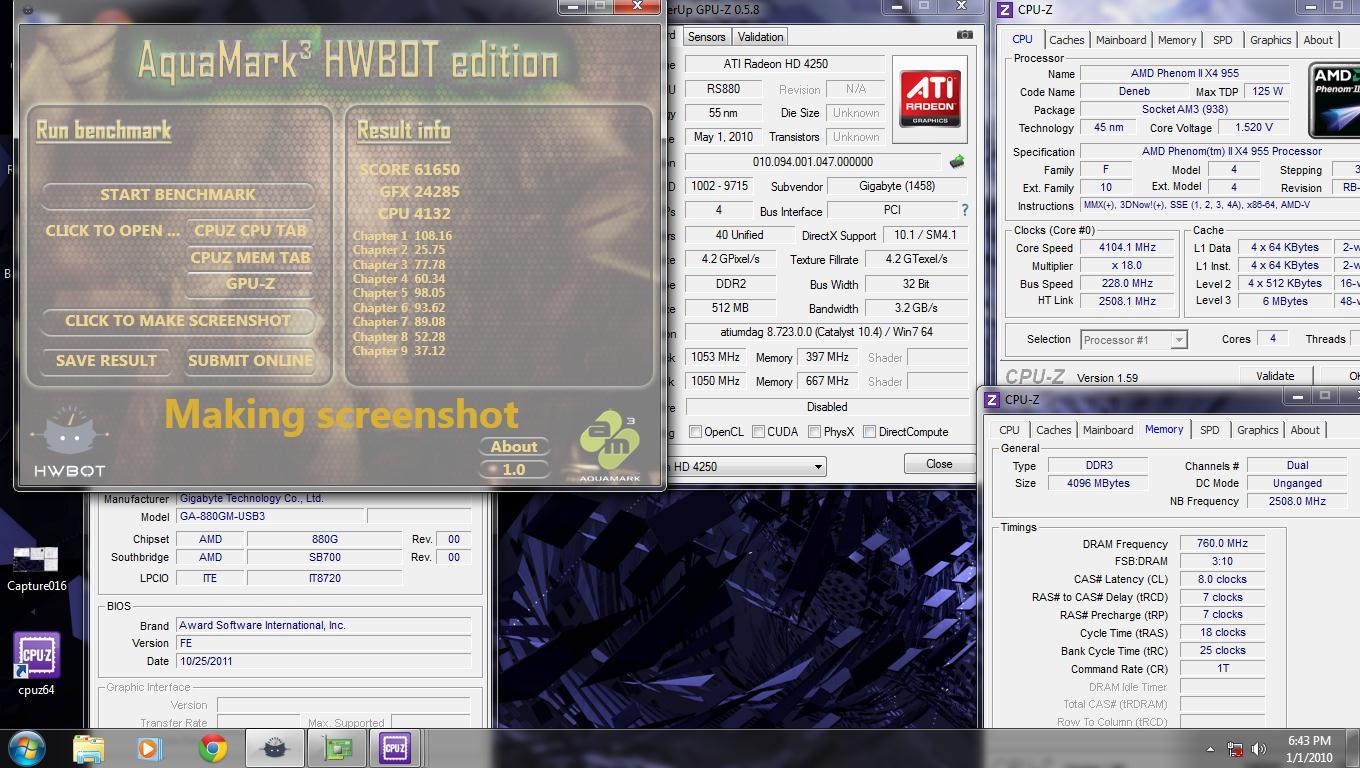Open the cpuz64 desktop shortcut

tap(36, 664)
